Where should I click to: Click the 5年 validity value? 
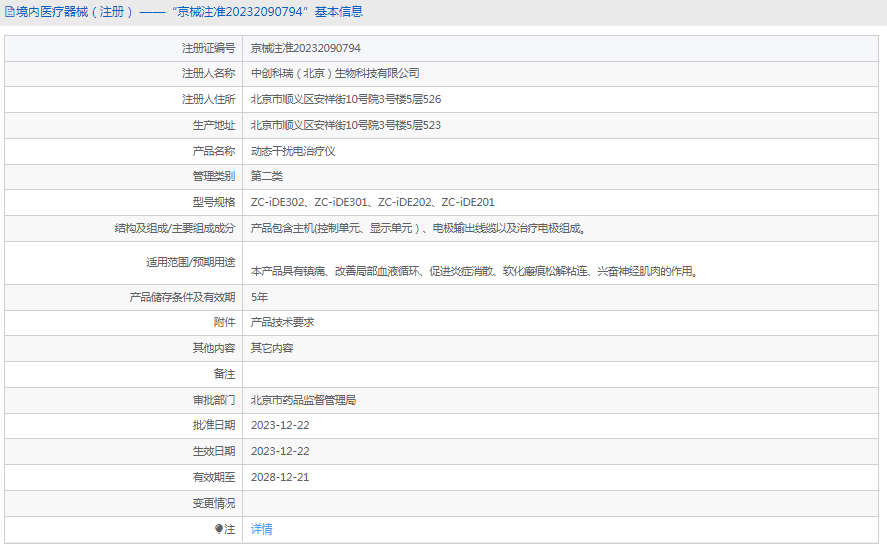tap(259, 297)
